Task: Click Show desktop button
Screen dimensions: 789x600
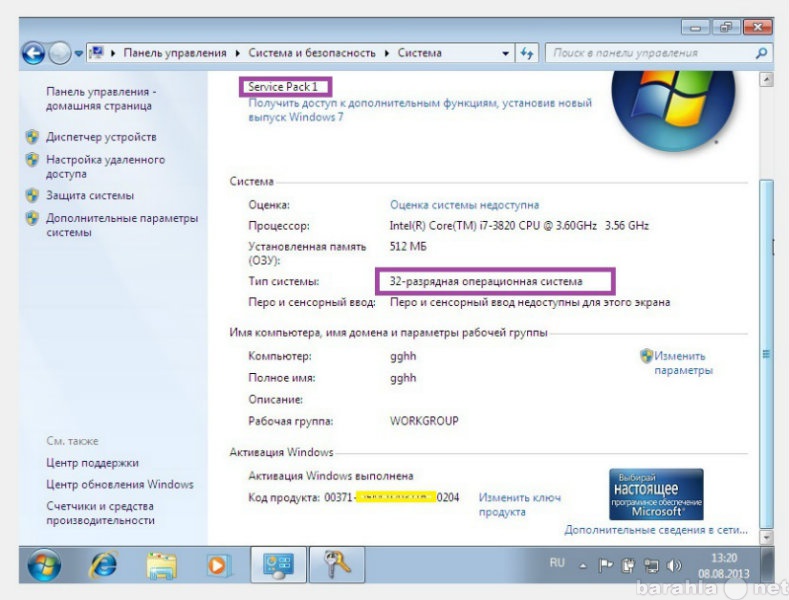Action: [766, 565]
